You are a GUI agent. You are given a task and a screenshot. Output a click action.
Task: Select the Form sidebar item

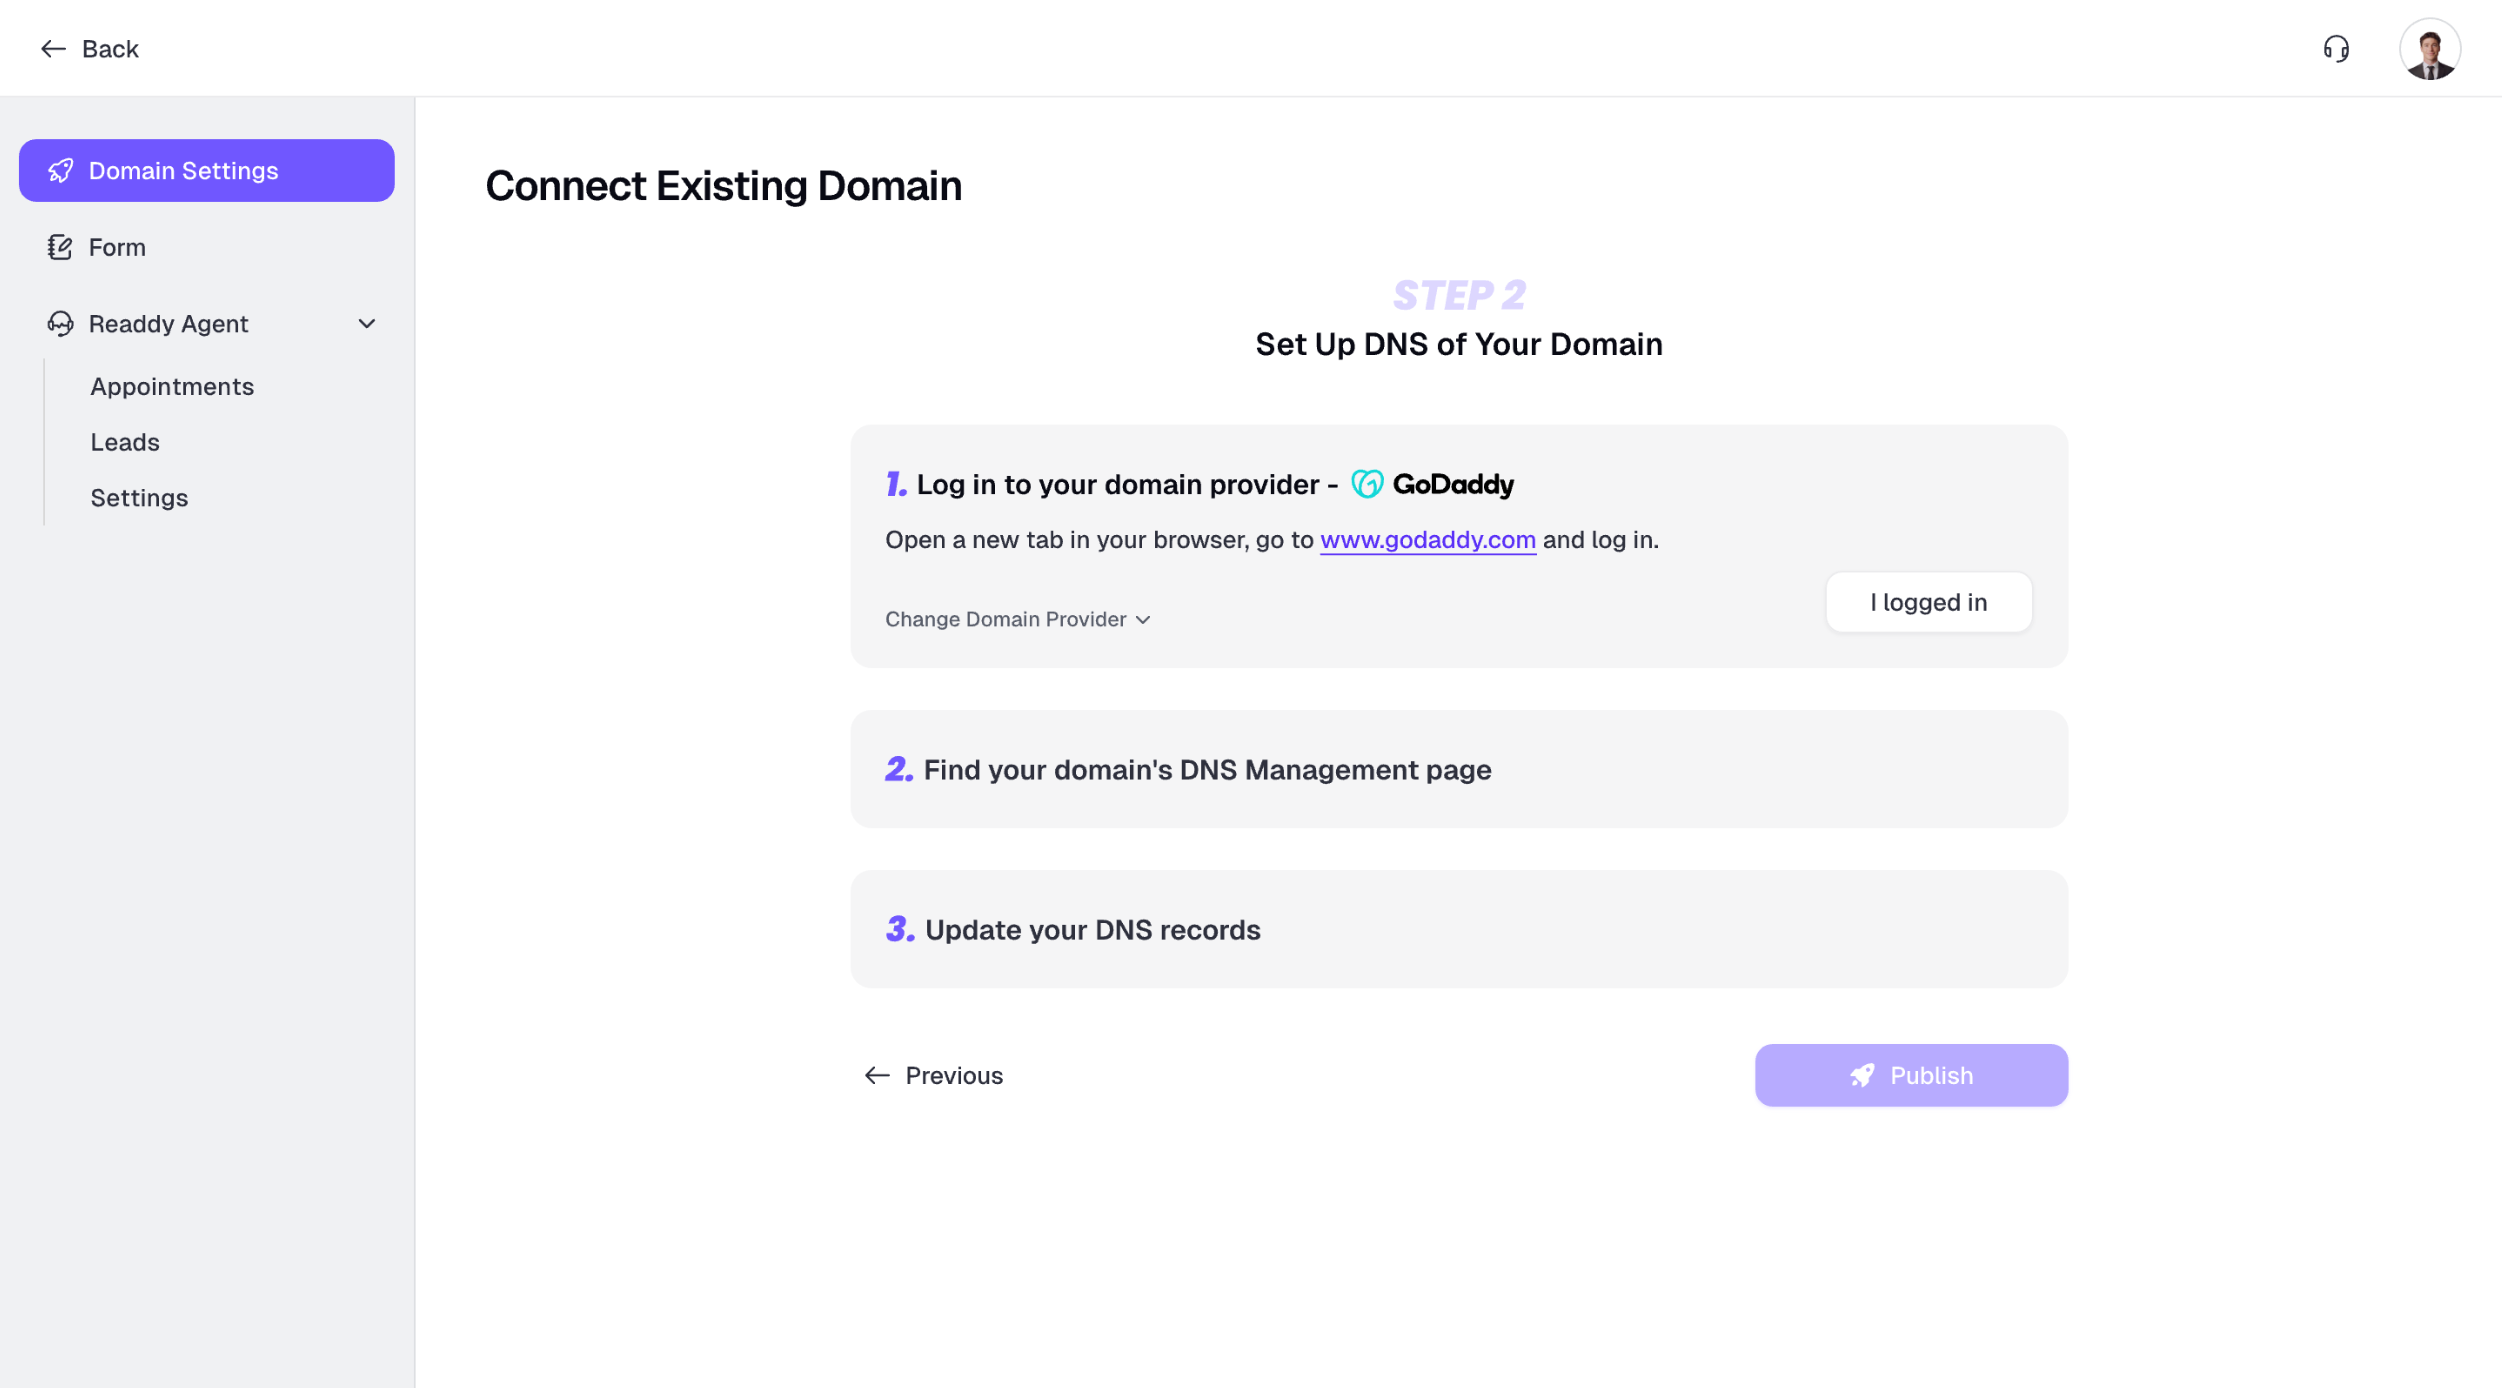click(117, 247)
